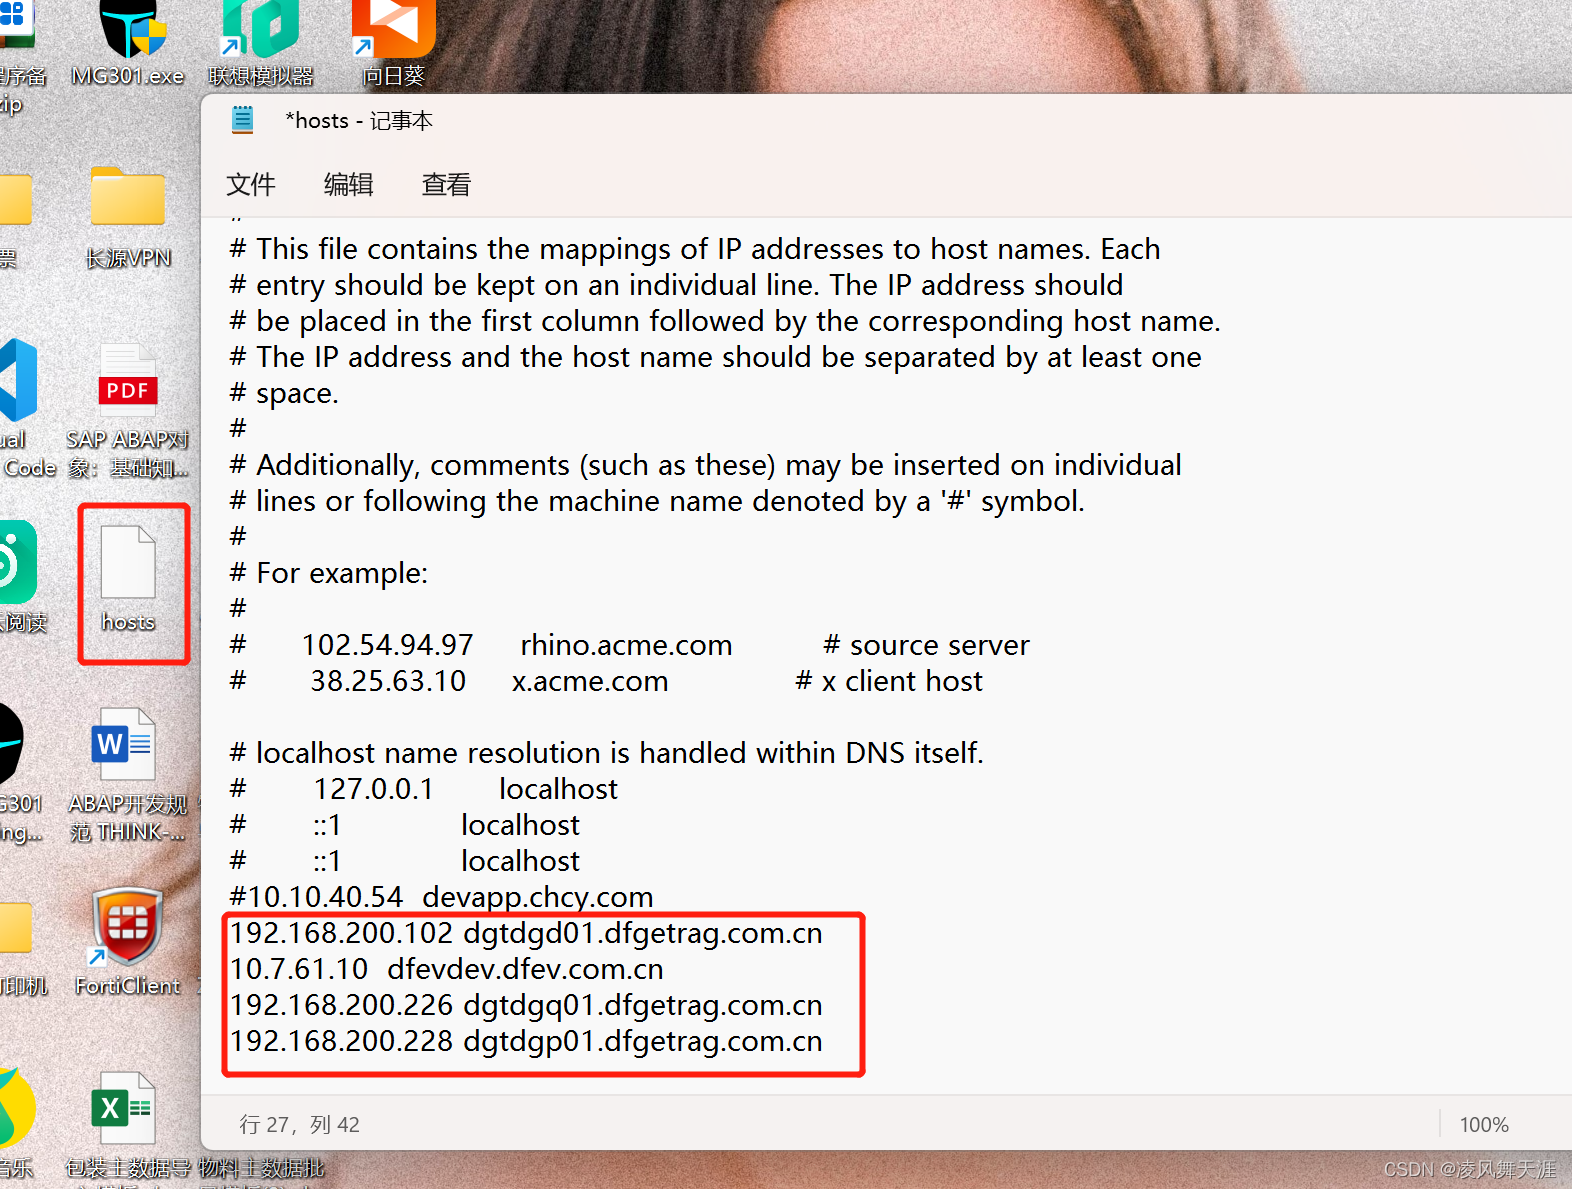Image resolution: width=1572 pixels, height=1189 pixels.
Task: Select the SAP ABAP PDF file icon
Action: 128,410
